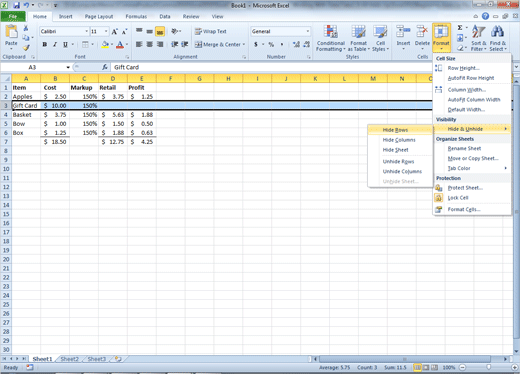Open the Calibri font name dropdown

(86, 31)
